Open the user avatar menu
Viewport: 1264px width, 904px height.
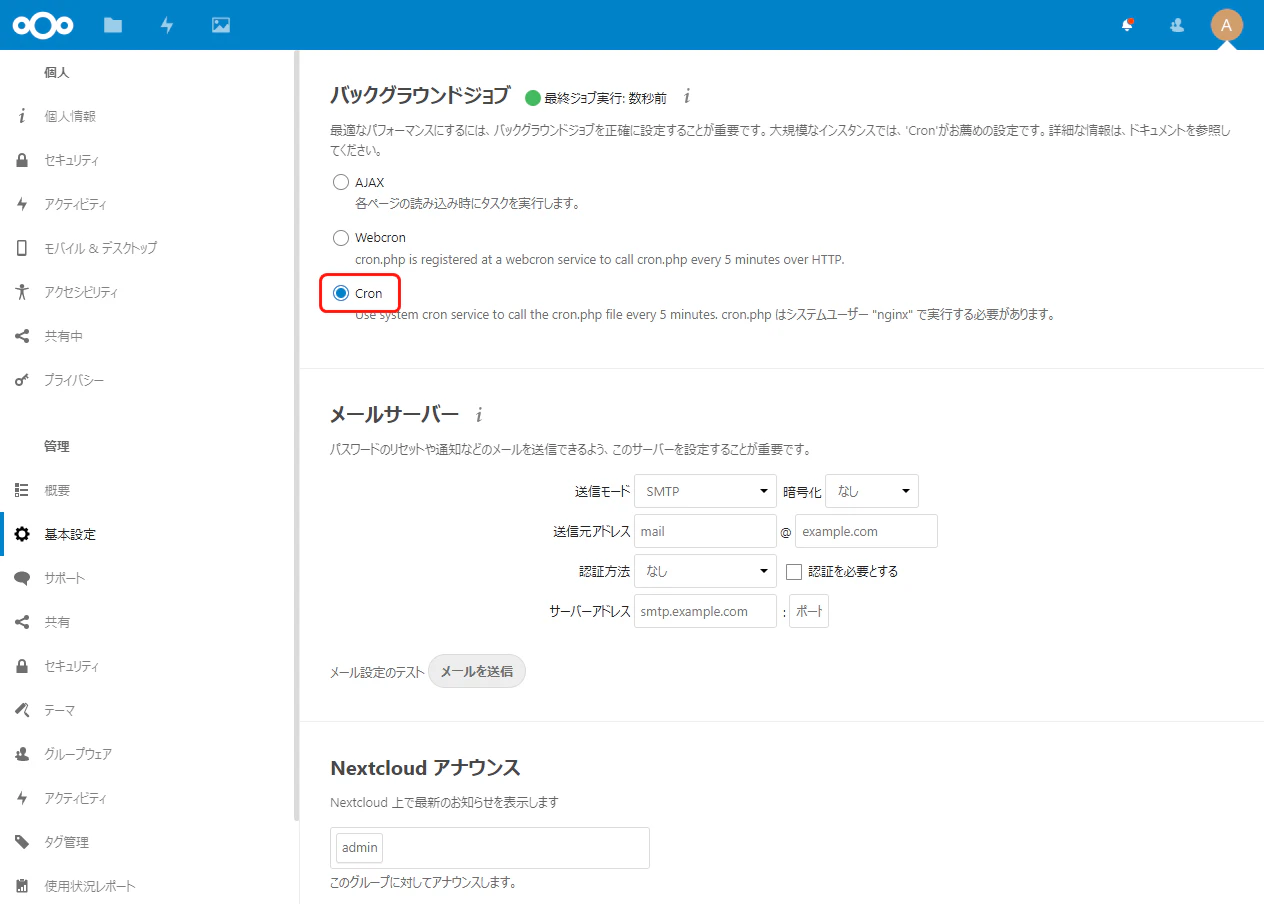tap(1226, 25)
